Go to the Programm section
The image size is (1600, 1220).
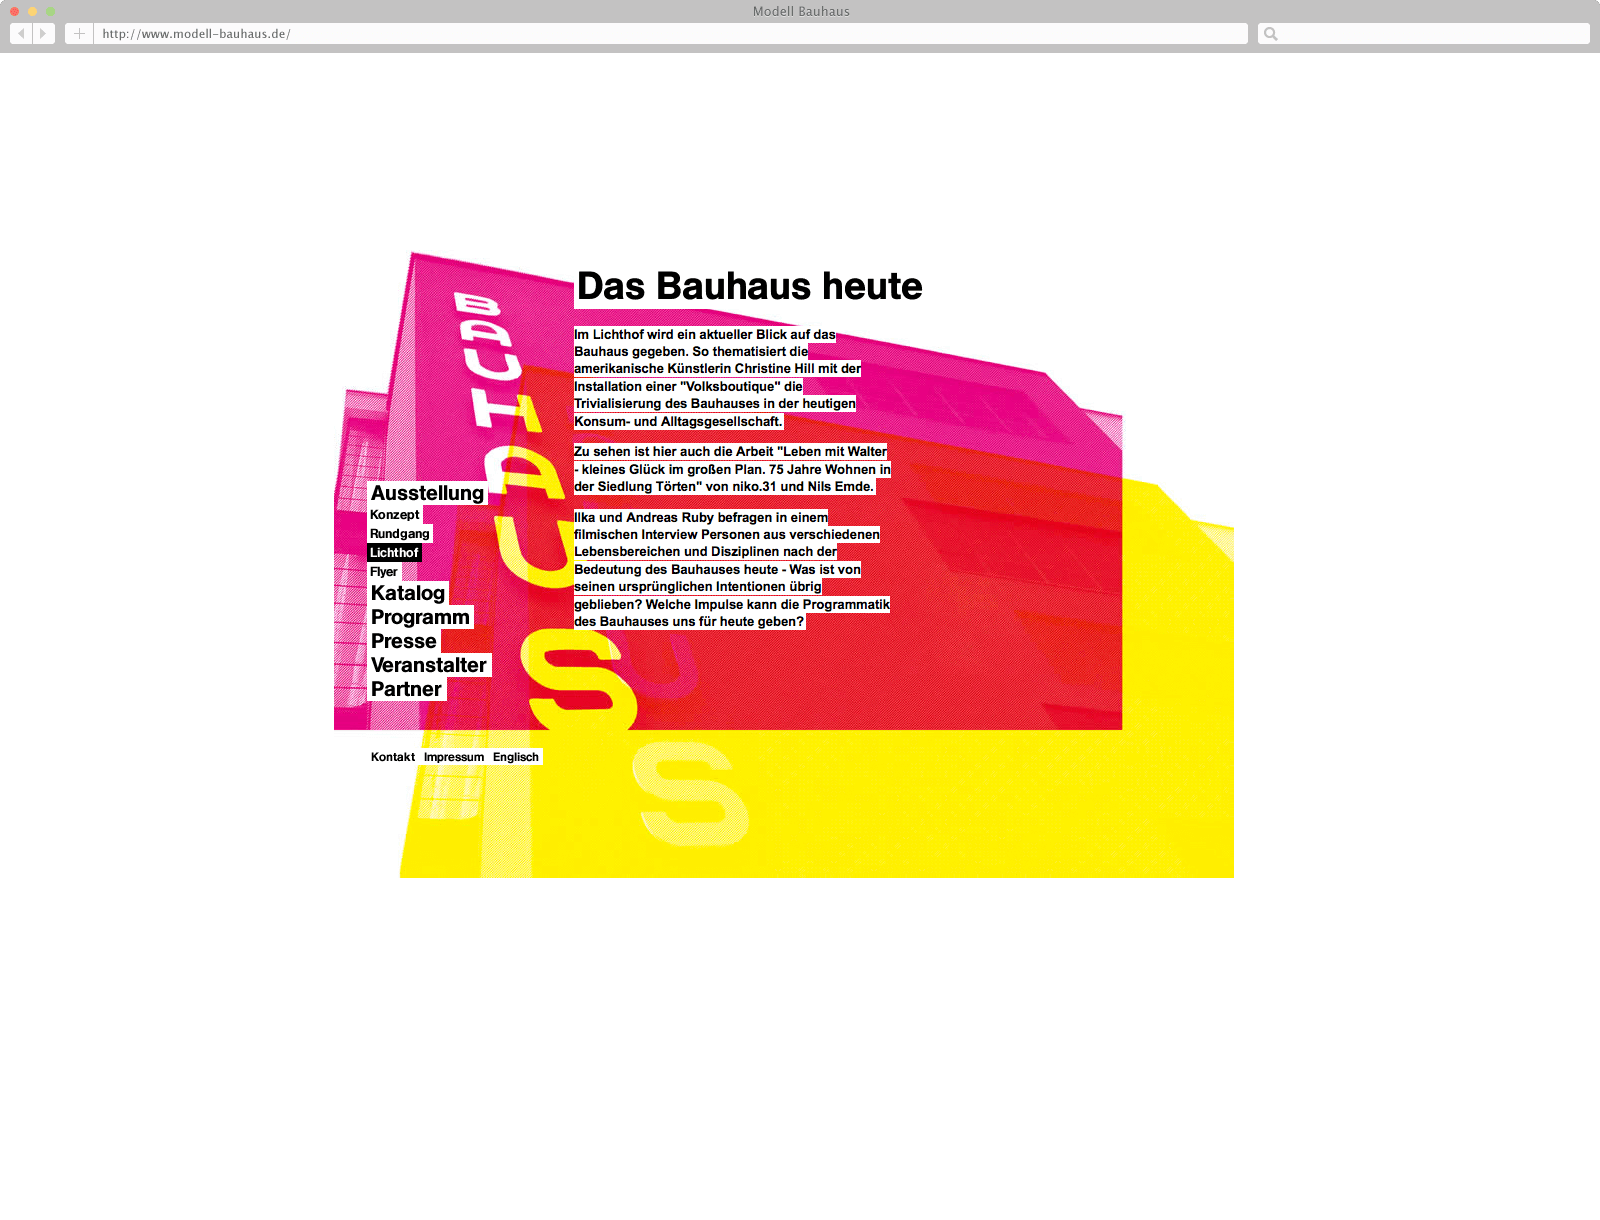[x=420, y=617]
